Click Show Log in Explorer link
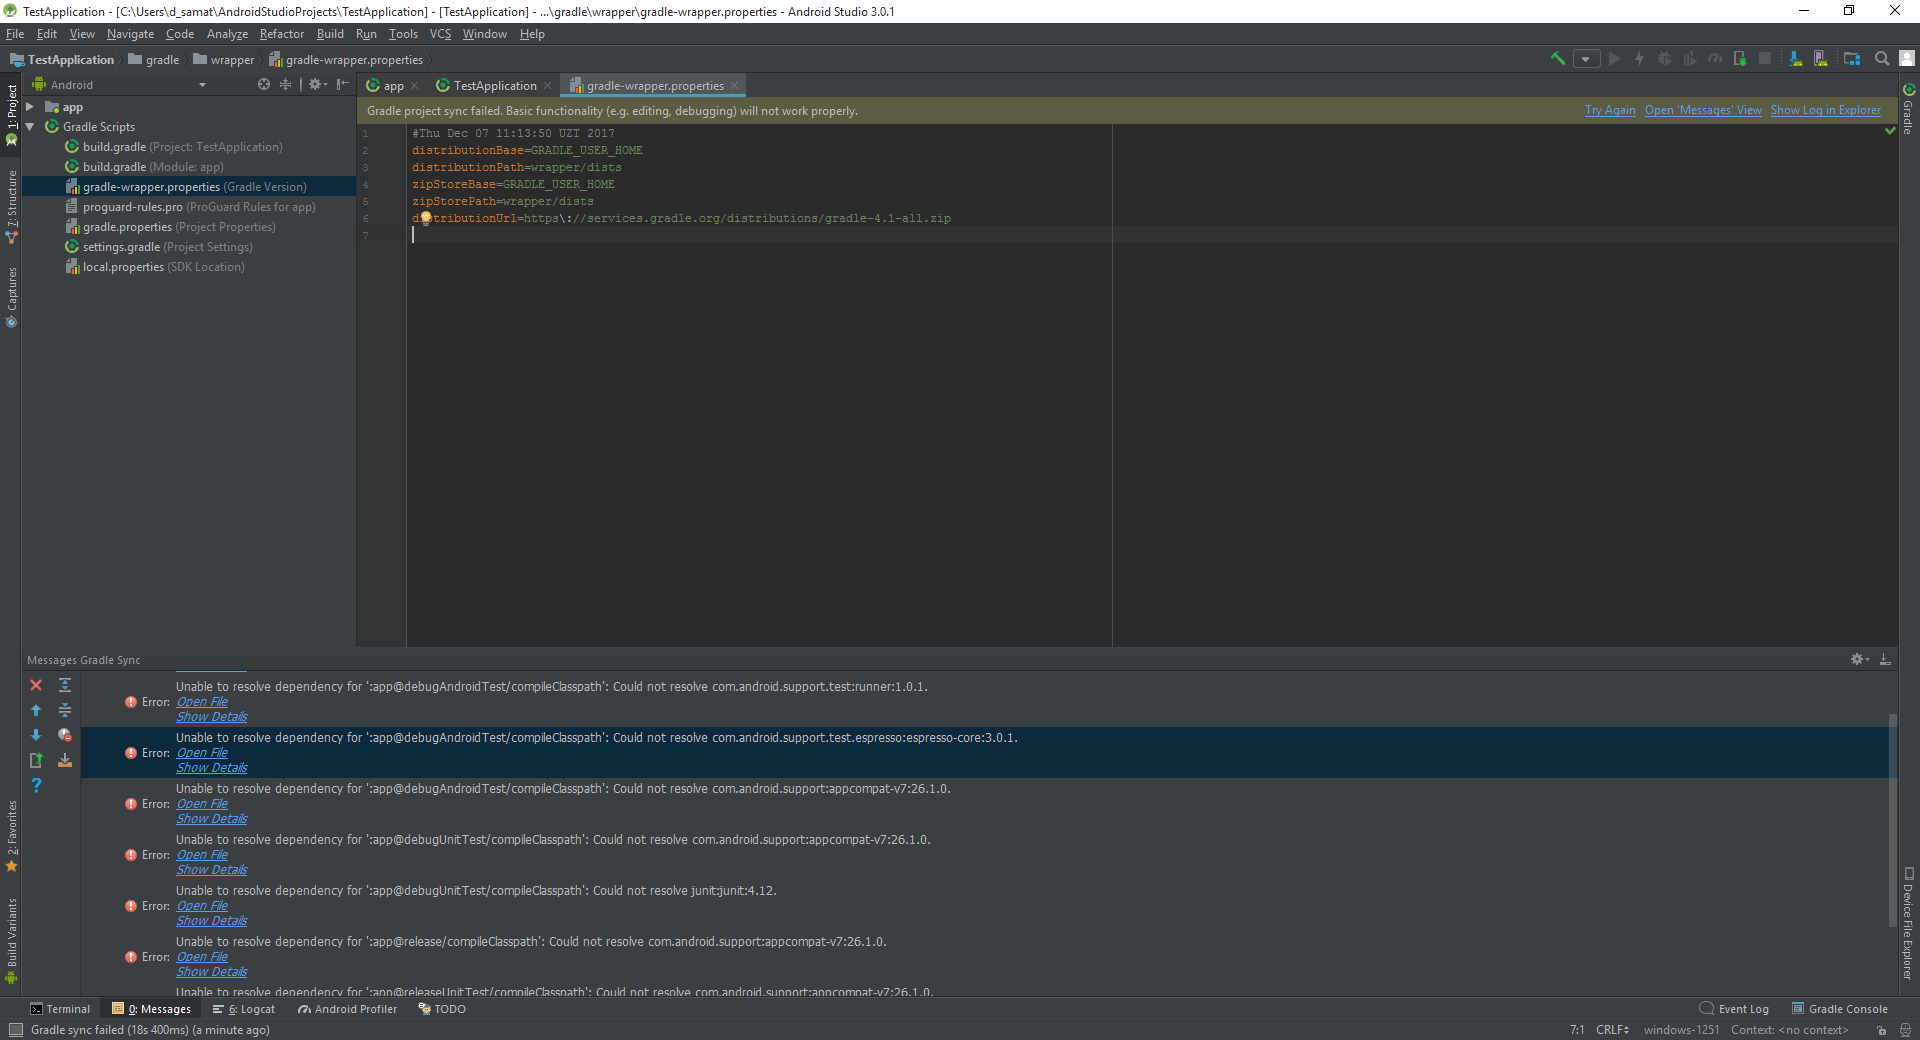Screen dimensions: 1920x1040 (x=1825, y=111)
